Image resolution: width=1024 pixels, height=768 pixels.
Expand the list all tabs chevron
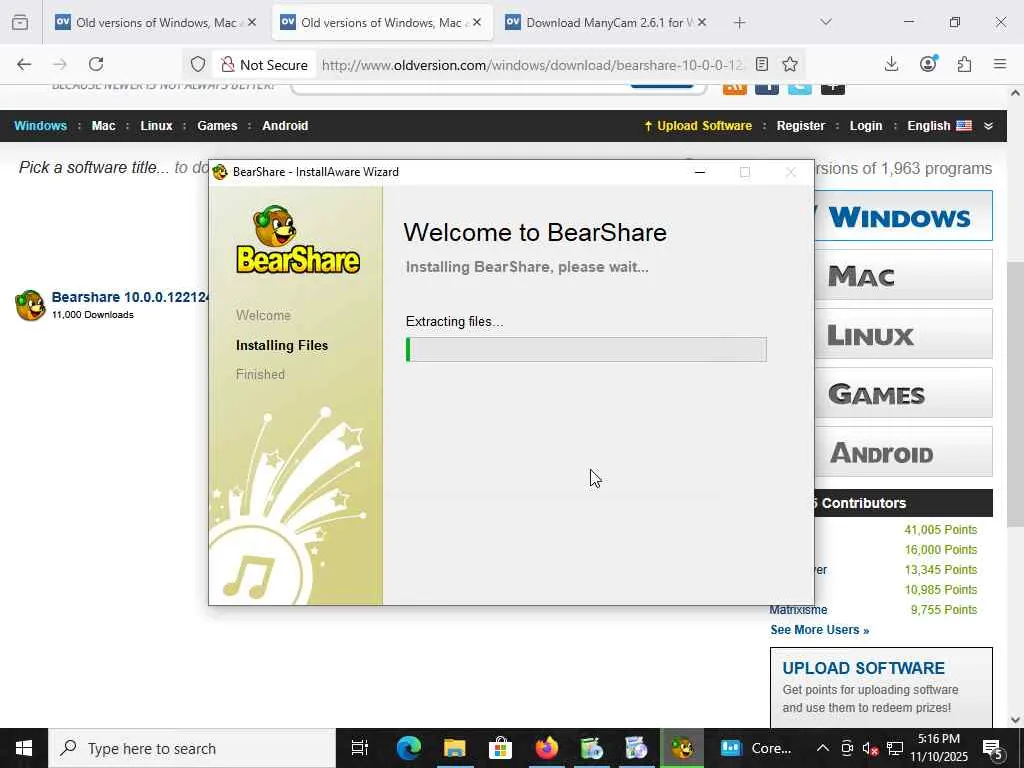[826, 22]
